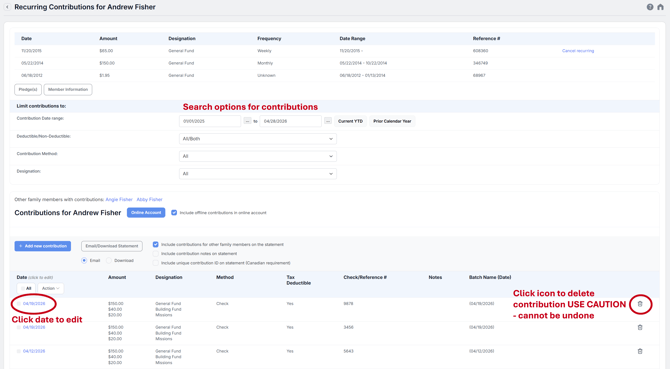Go to home via house icon

coord(660,7)
